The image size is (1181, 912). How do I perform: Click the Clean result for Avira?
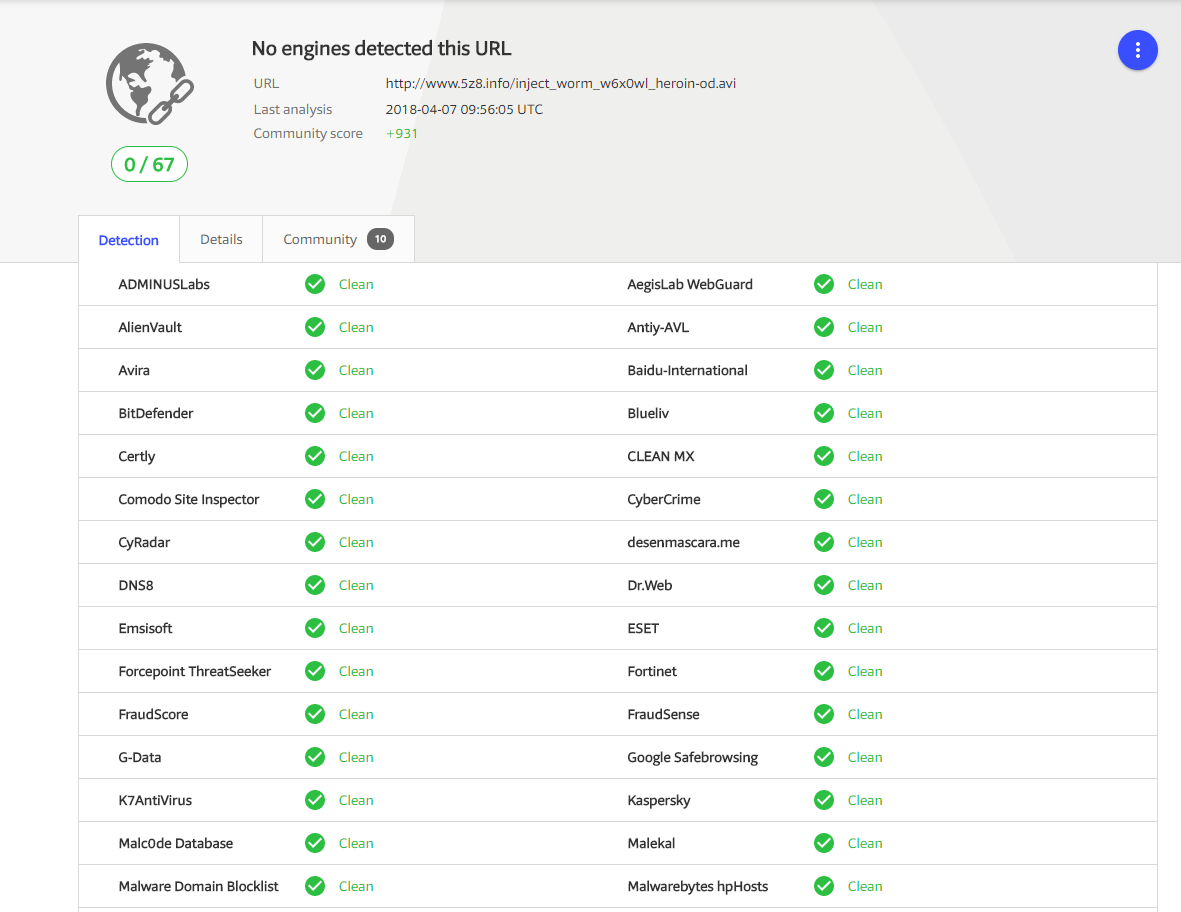(356, 370)
